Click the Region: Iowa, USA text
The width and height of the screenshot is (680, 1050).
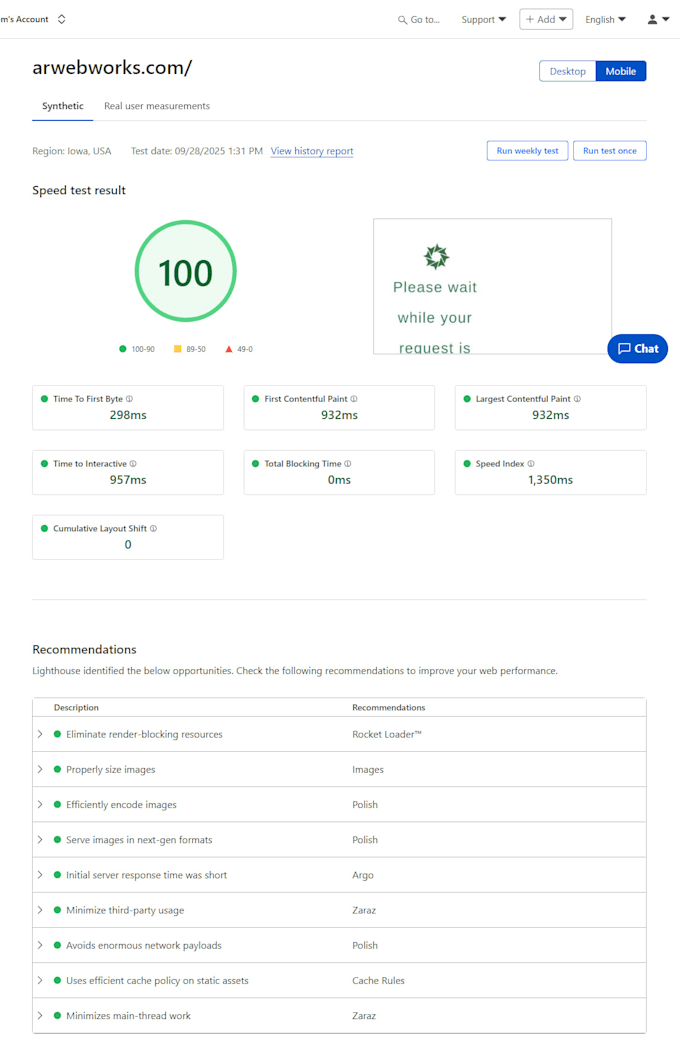(72, 151)
